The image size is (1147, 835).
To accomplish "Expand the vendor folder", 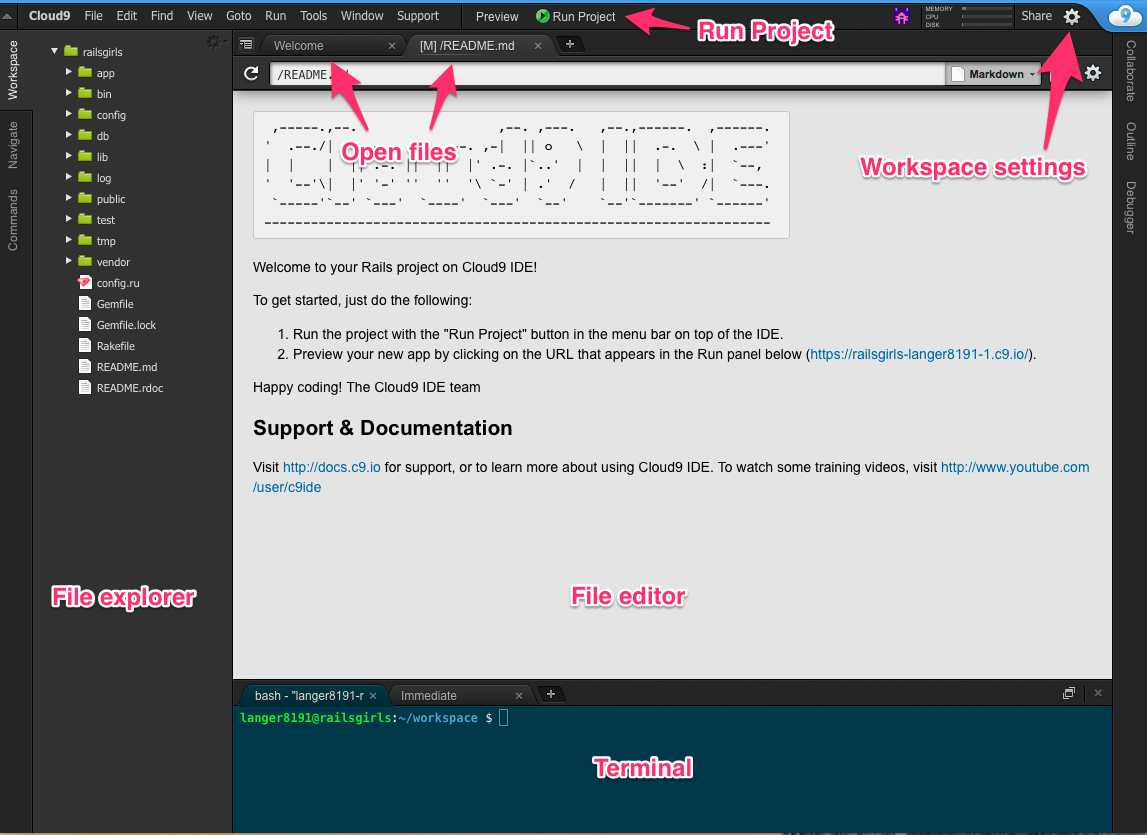I will (x=68, y=261).
